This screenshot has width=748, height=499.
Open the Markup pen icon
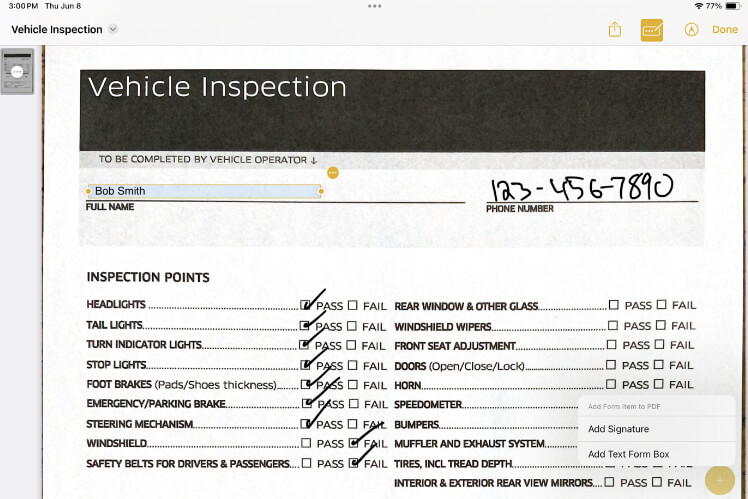click(x=691, y=30)
